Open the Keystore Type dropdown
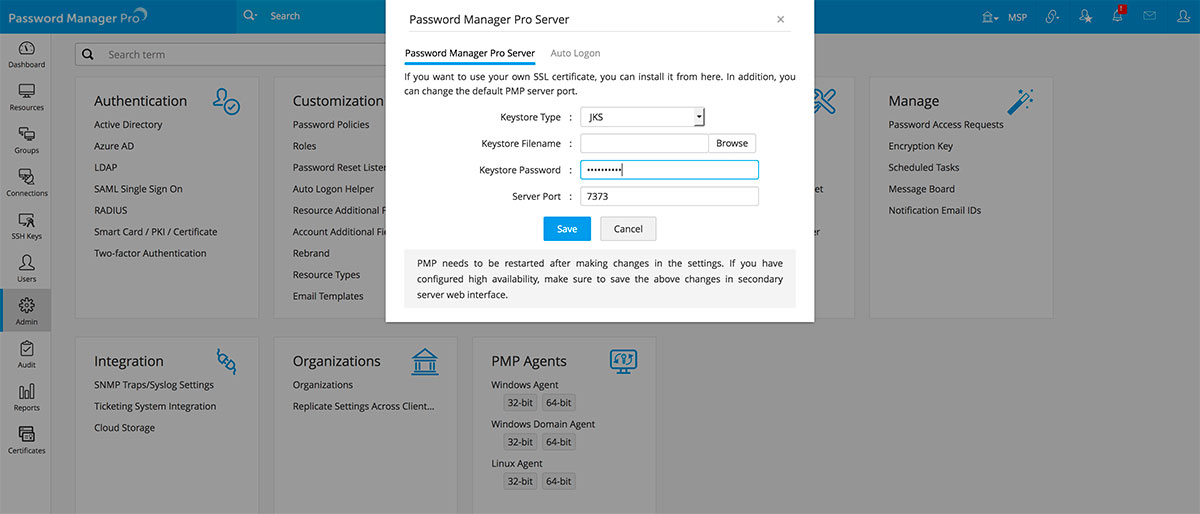Viewport: 1200px width, 514px height. 643,117
